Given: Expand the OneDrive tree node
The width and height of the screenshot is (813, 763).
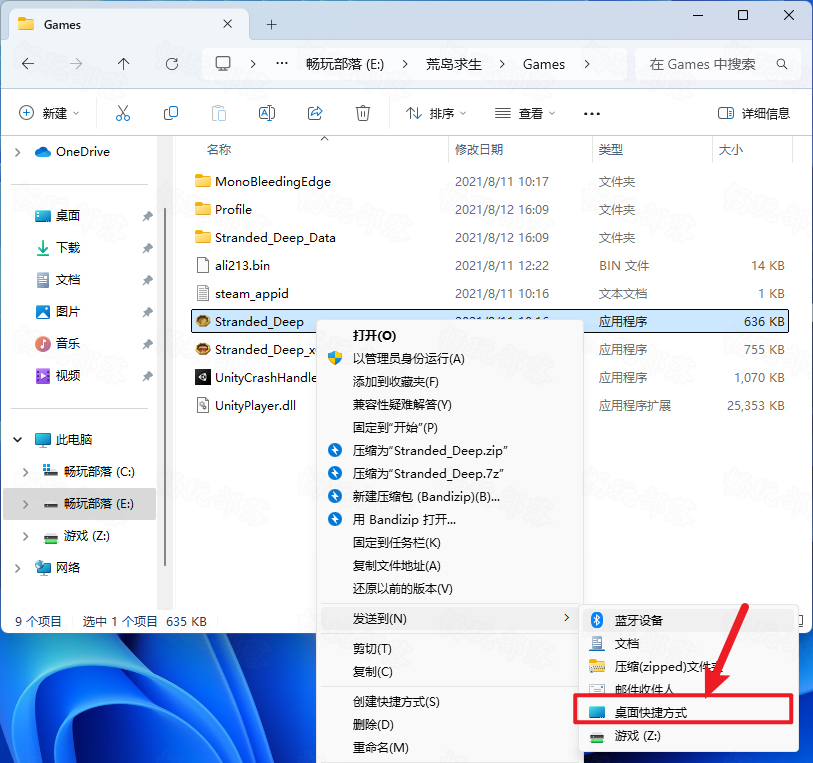Looking at the screenshot, I should coord(18,152).
